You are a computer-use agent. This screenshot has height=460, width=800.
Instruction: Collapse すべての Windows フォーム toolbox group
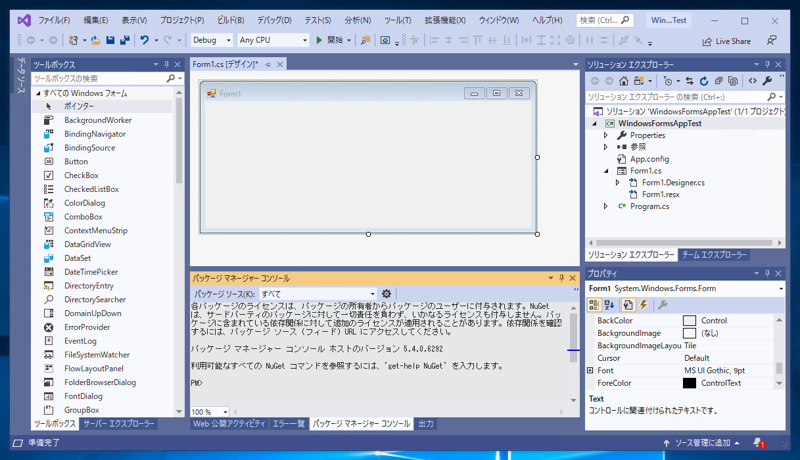point(38,93)
